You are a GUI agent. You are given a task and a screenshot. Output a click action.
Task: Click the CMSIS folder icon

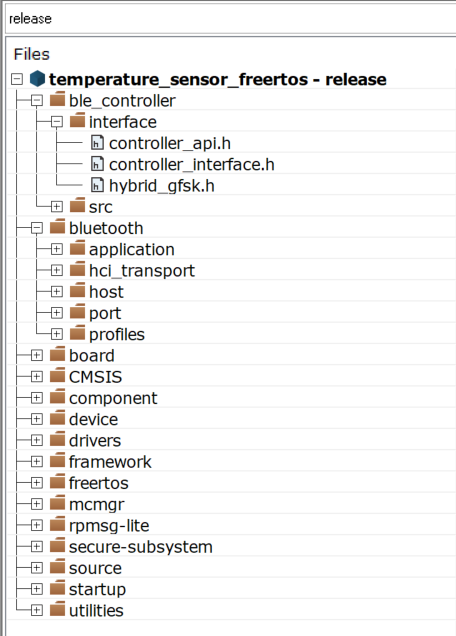point(58,375)
